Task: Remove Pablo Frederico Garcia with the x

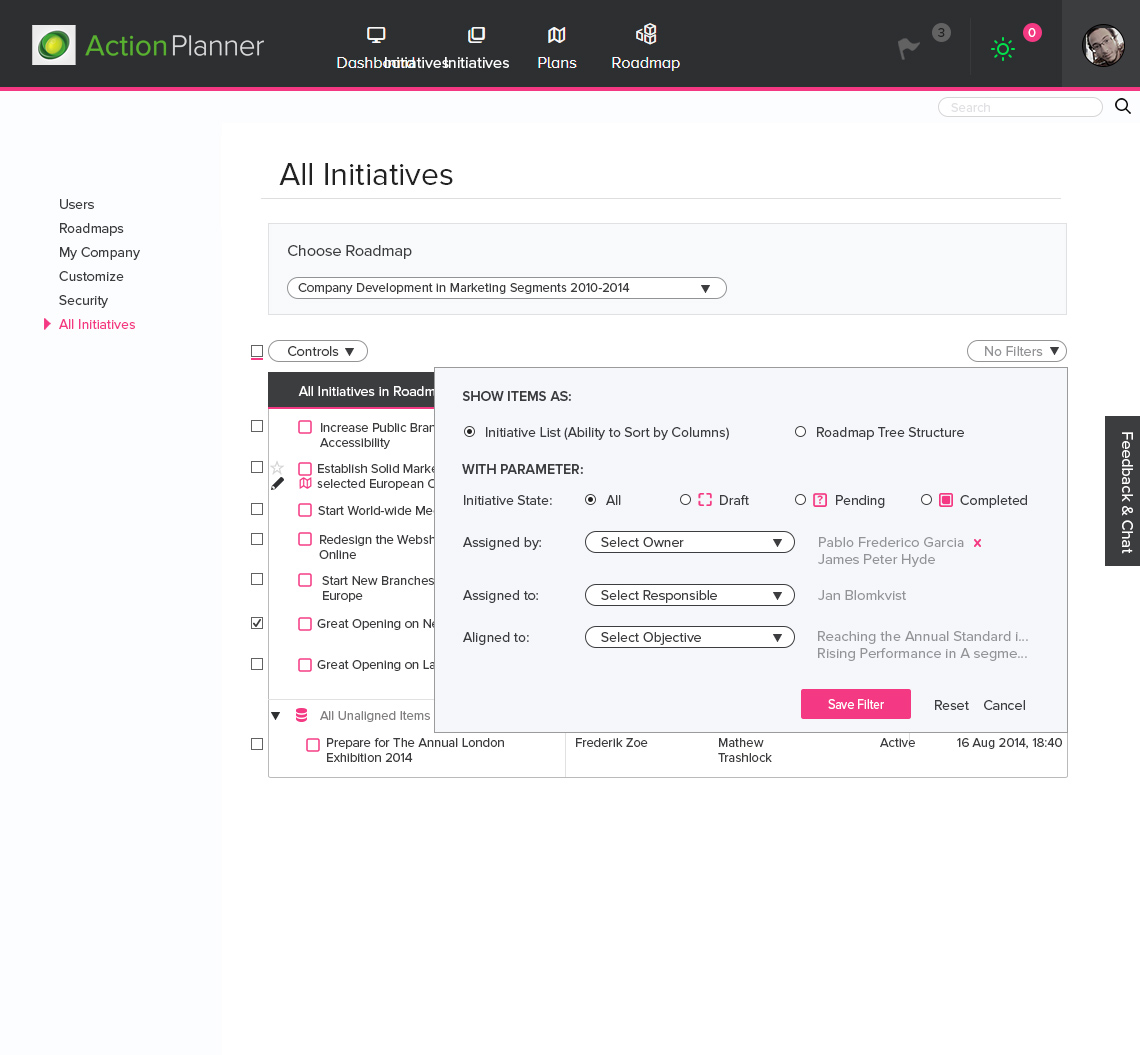Action: pos(977,543)
